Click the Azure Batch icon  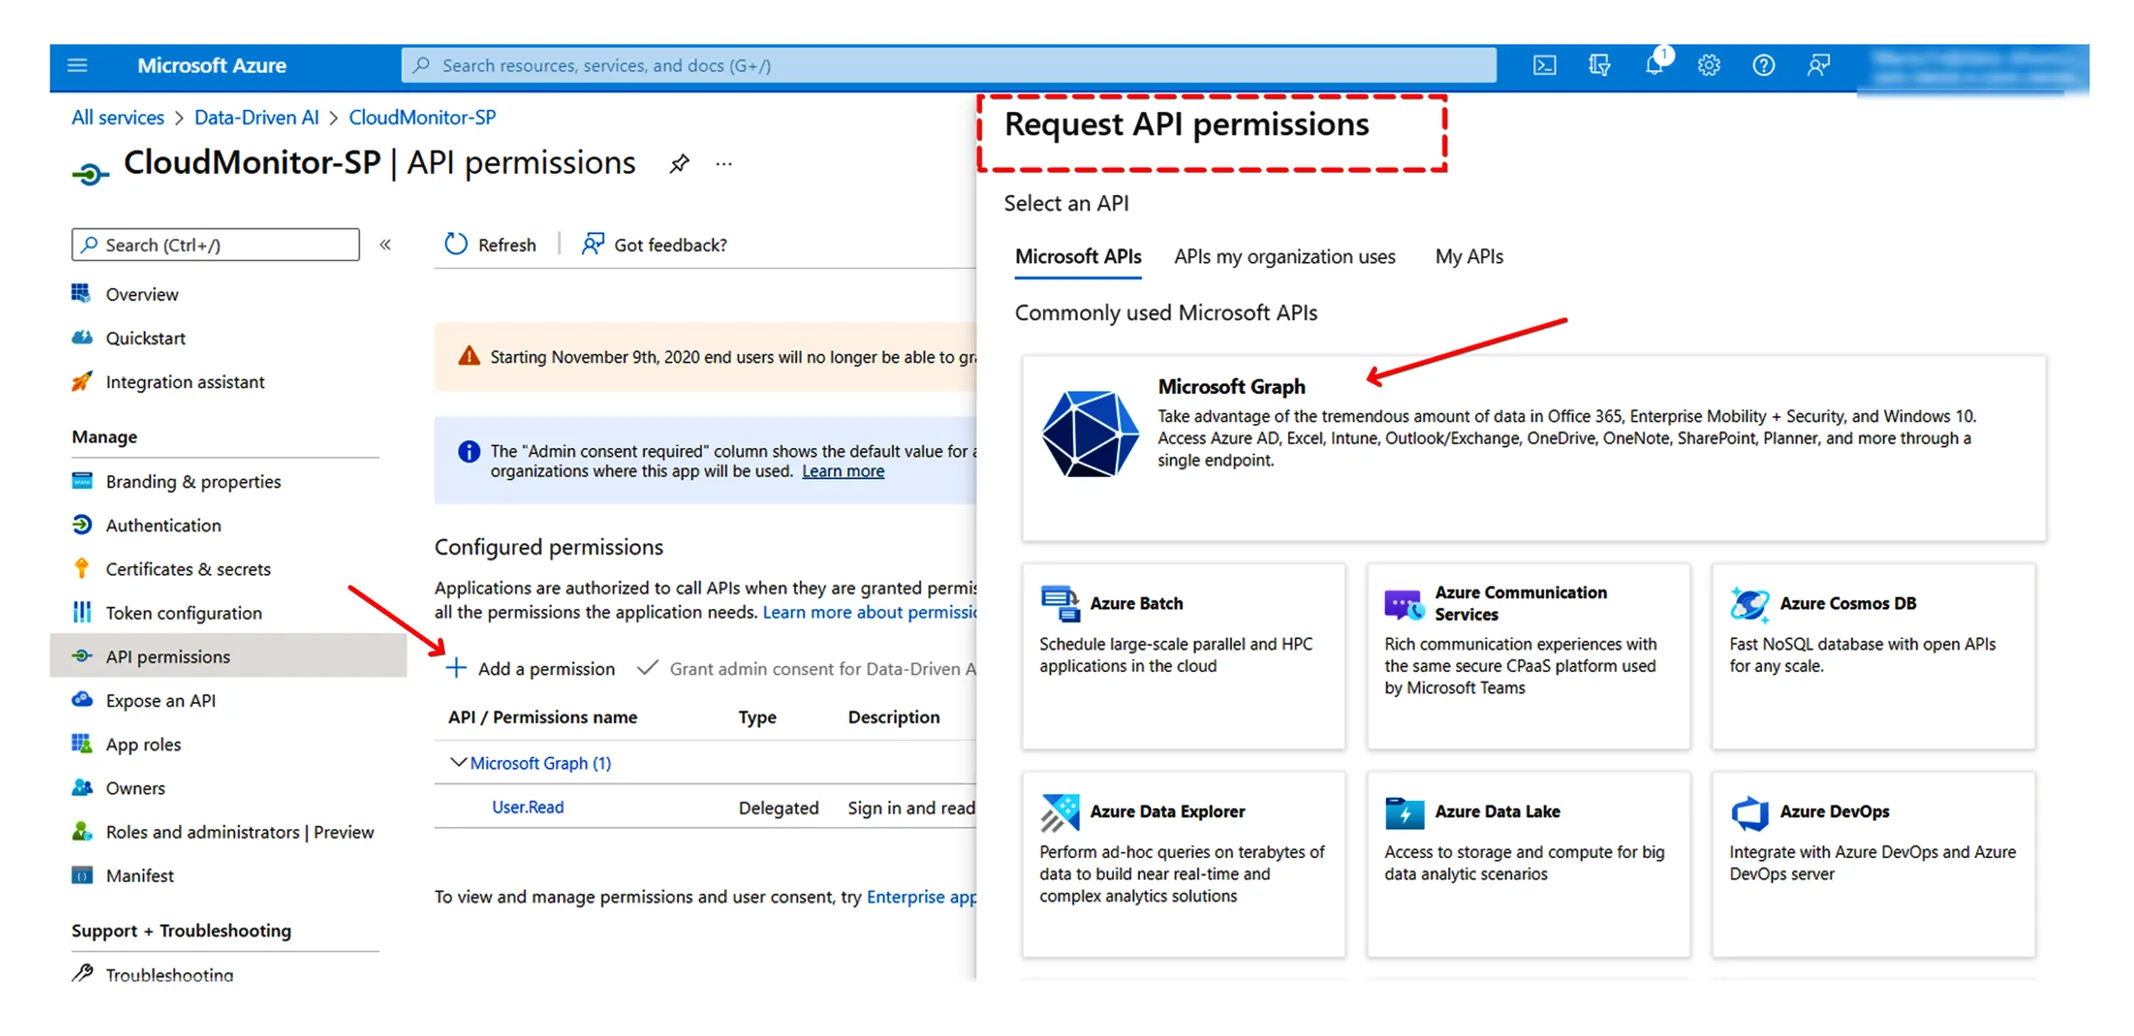coord(1060,604)
